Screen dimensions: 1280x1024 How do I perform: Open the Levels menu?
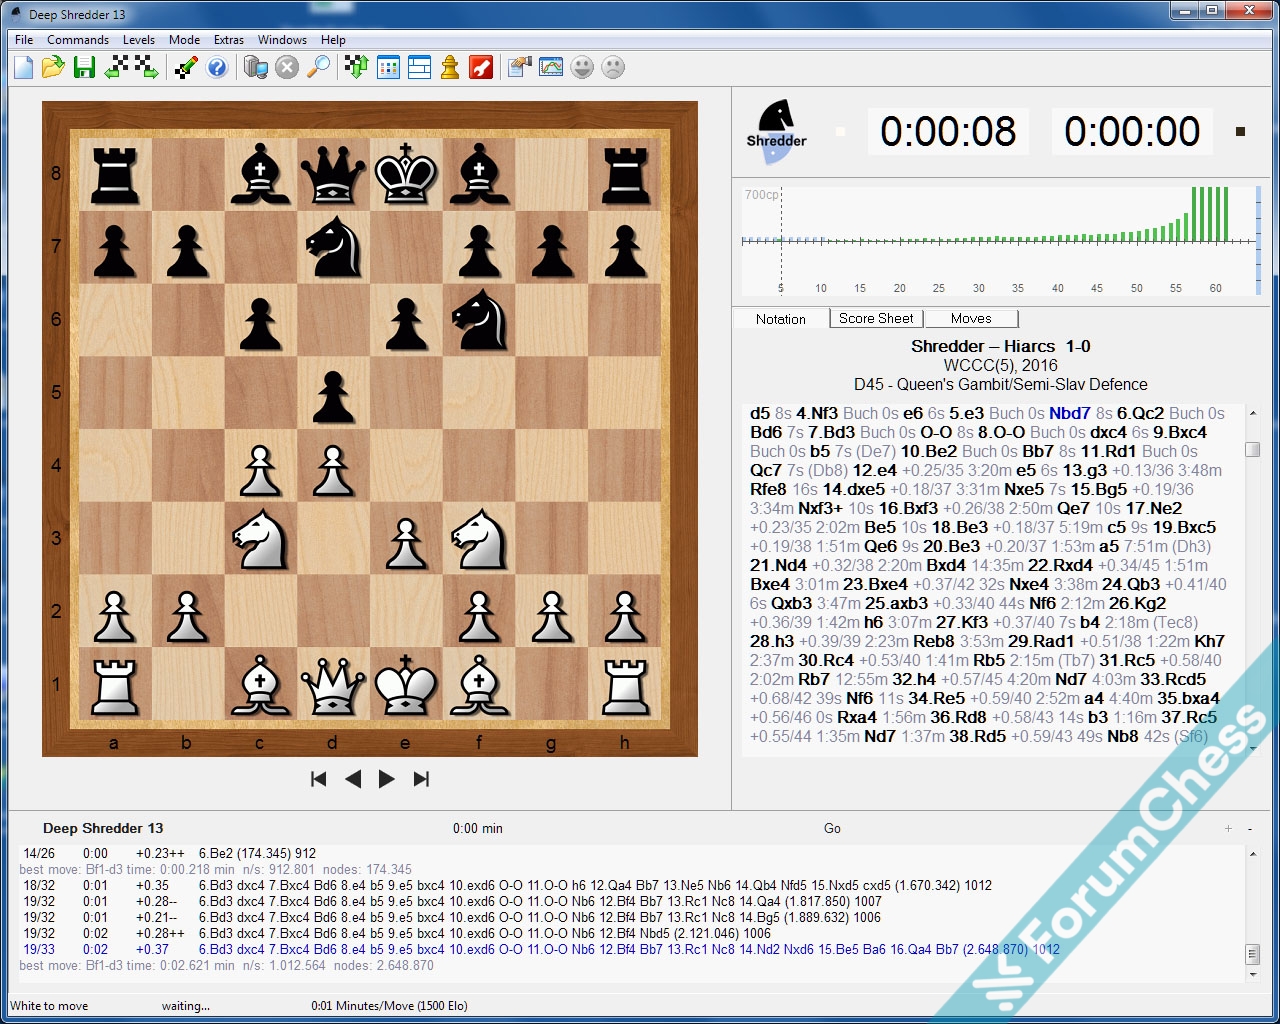tap(138, 40)
